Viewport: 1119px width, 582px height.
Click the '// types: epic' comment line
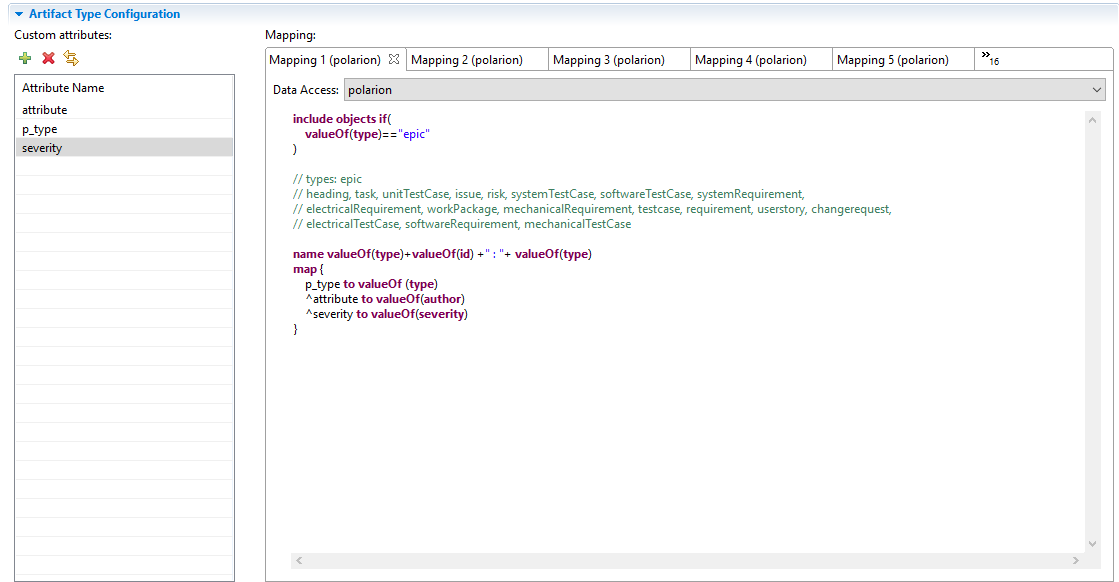pyautogui.click(x=327, y=179)
